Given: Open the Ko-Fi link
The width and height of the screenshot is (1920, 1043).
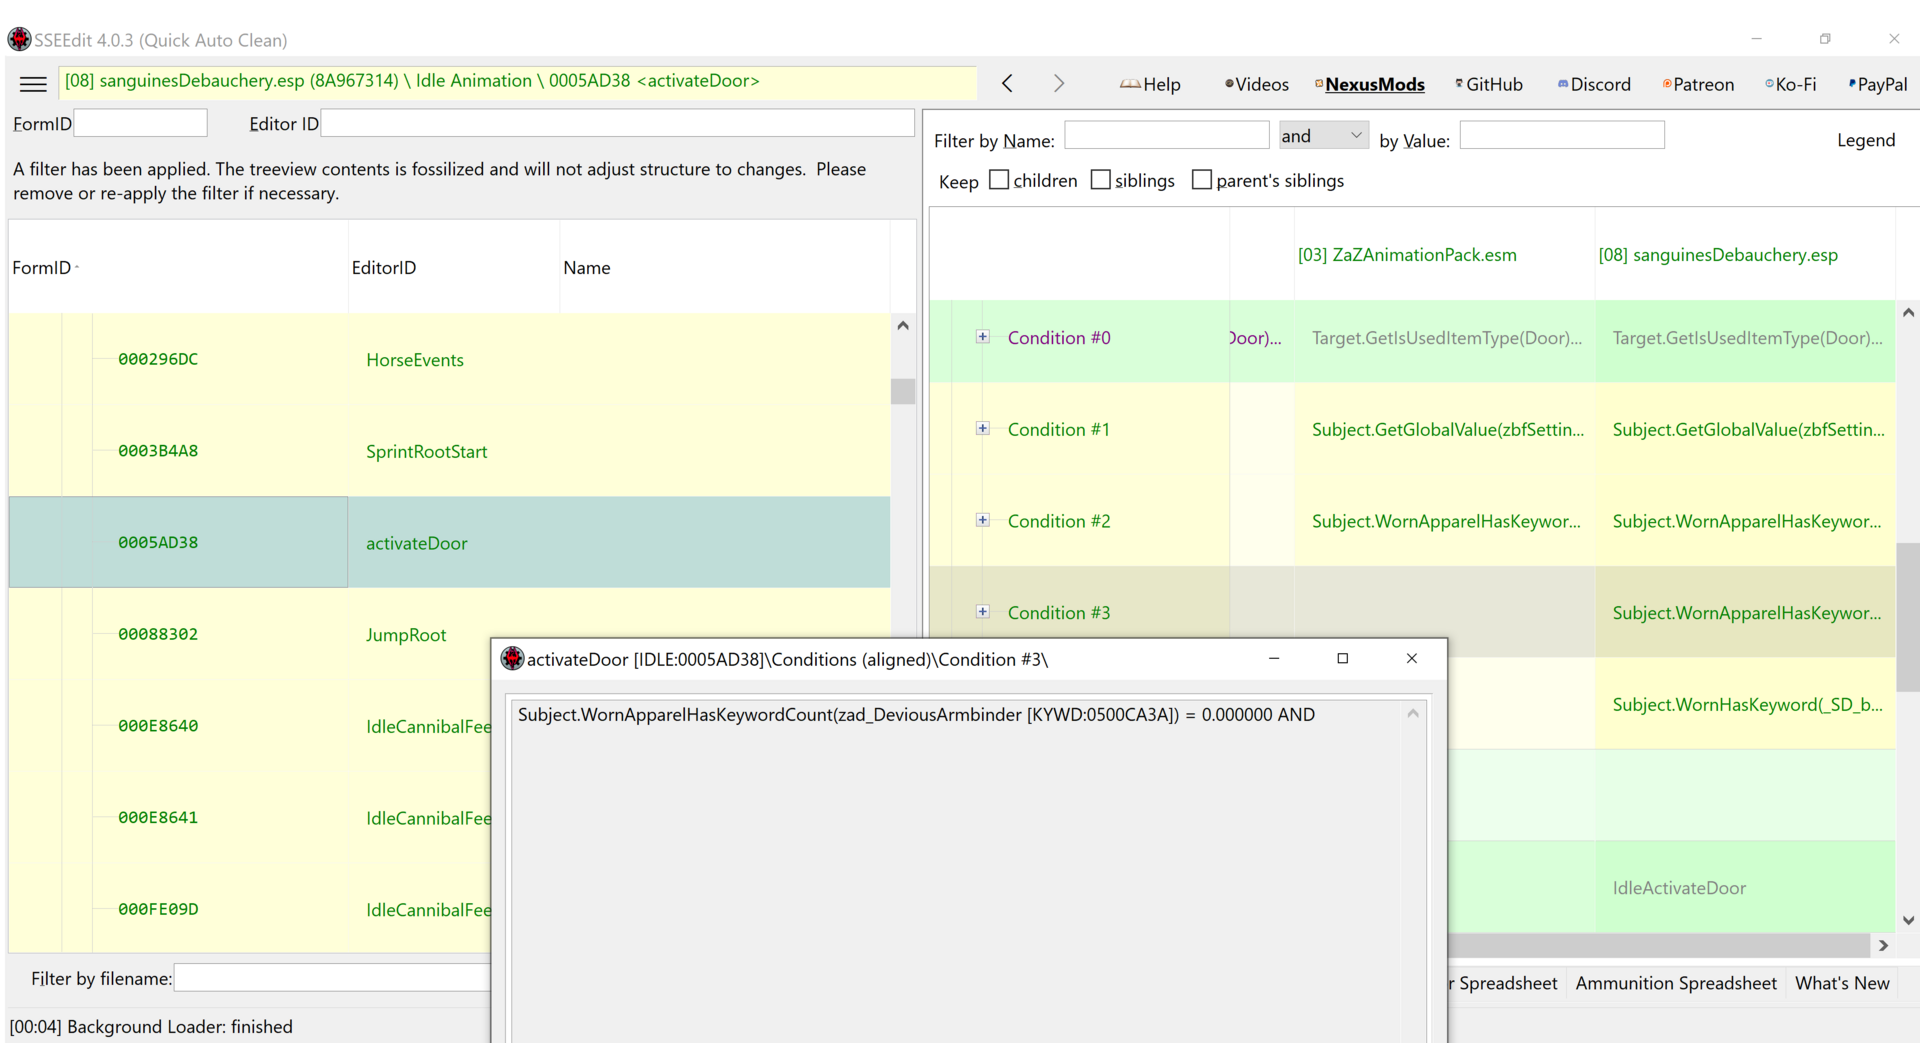Looking at the screenshot, I should 1791,85.
